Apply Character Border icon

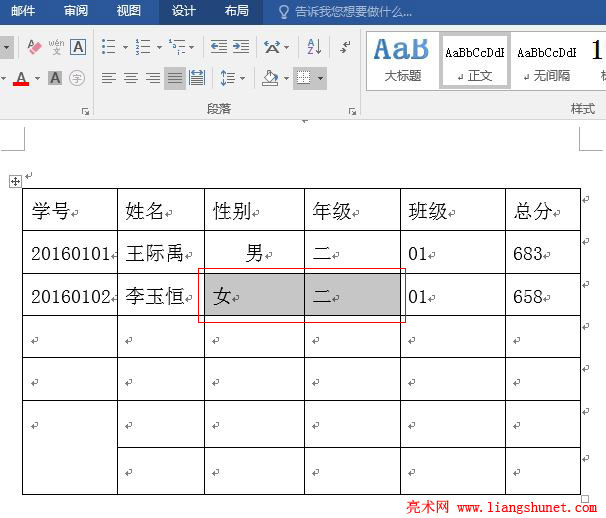click(x=78, y=47)
